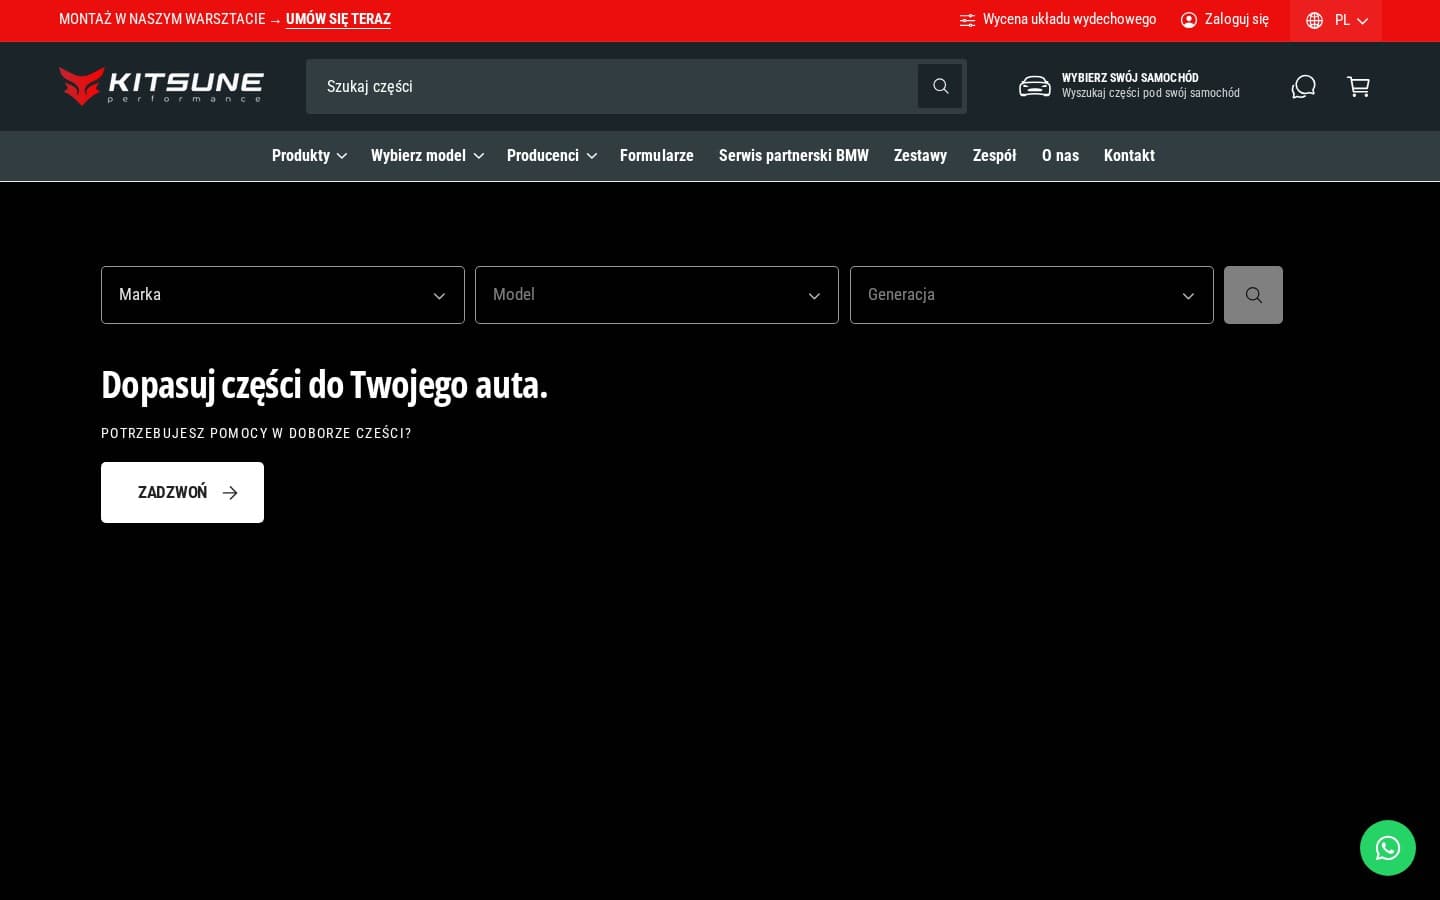Screen dimensions: 1440x900
Task: Click the gray vehicle filter search button
Action: click(x=1253, y=295)
